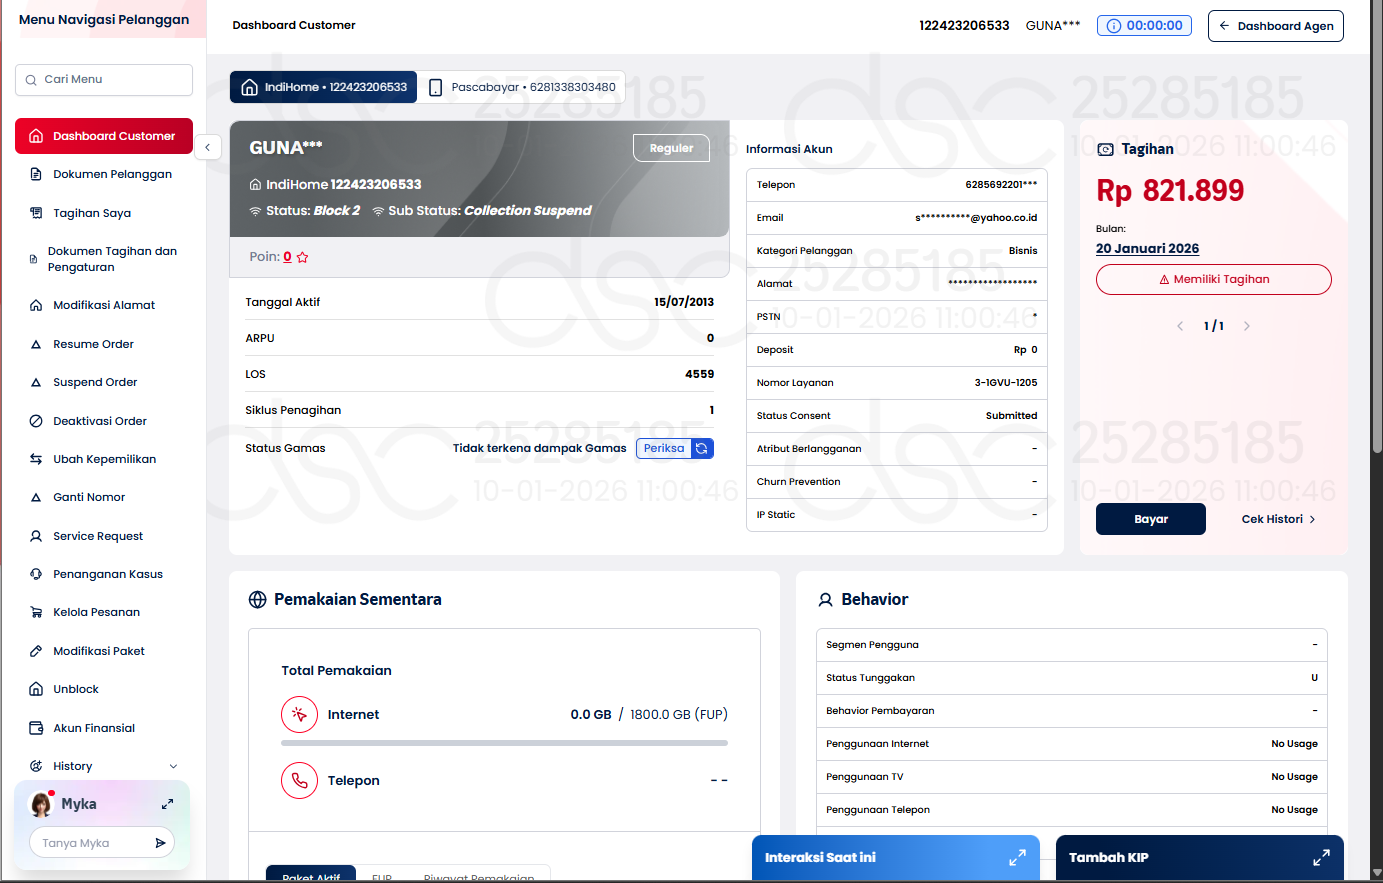The image size is (1383, 883).
Task: Click the Service Request person icon
Action: point(36,536)
